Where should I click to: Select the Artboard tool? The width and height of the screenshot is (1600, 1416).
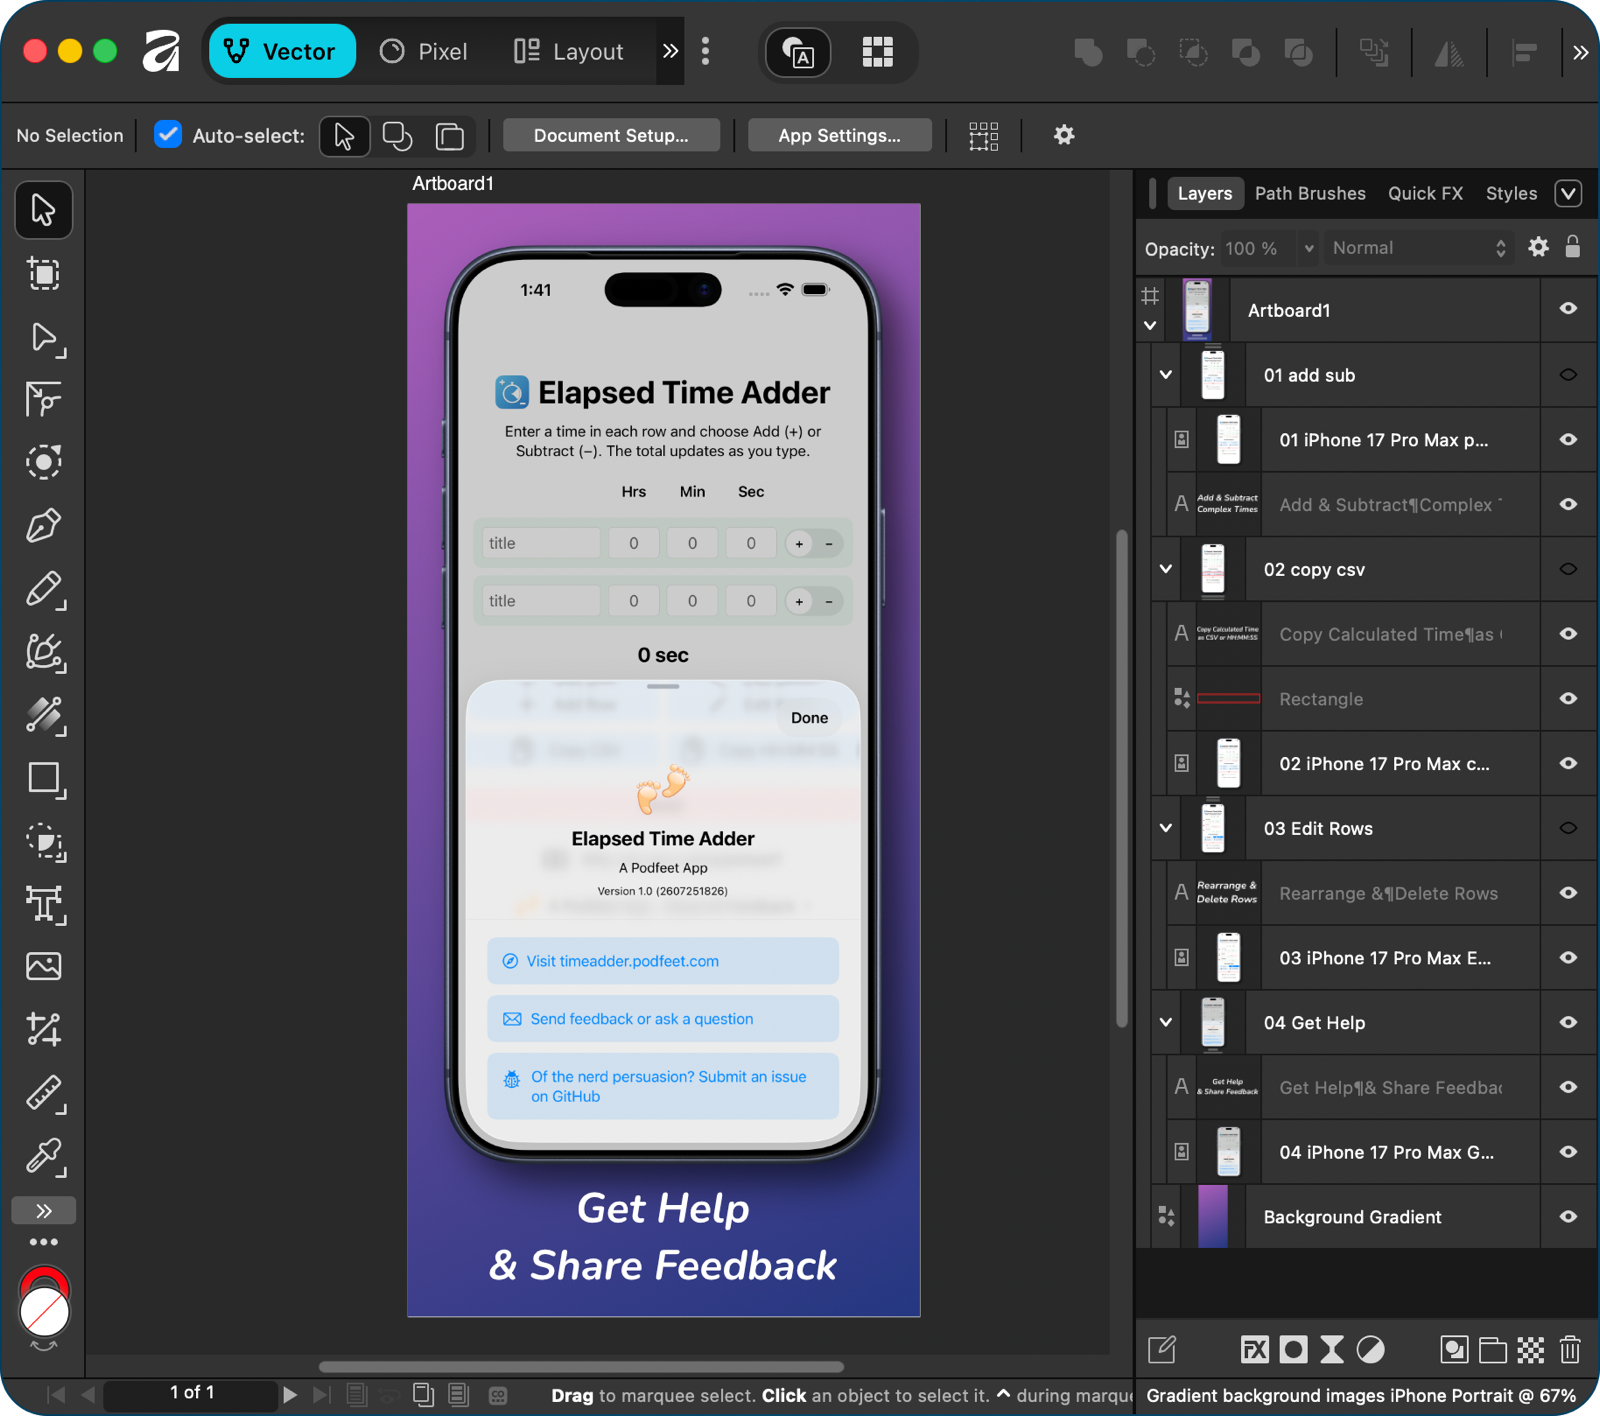pyautogui.click(x=43, y=273)
